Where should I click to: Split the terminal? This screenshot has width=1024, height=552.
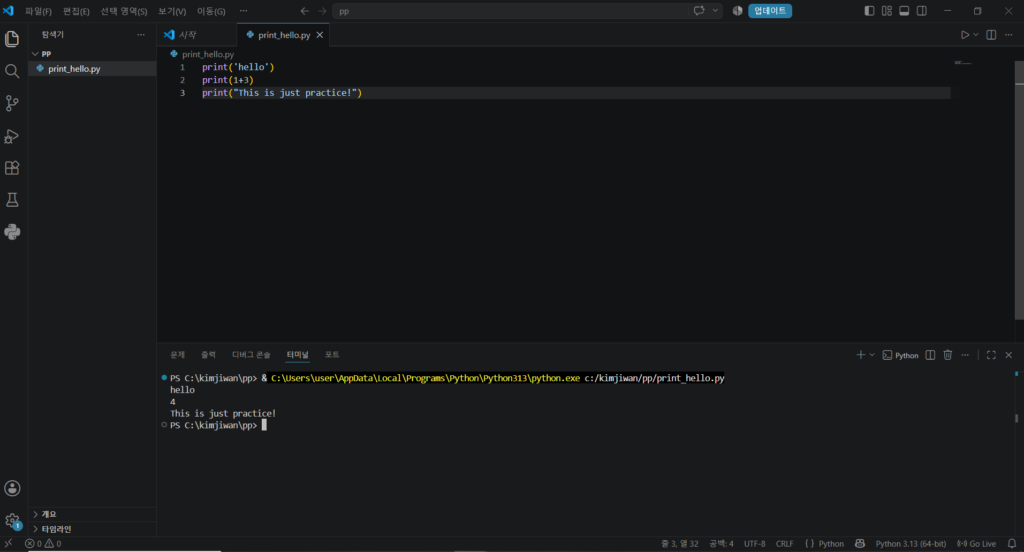pyautogui.click(x=930, y=355)
